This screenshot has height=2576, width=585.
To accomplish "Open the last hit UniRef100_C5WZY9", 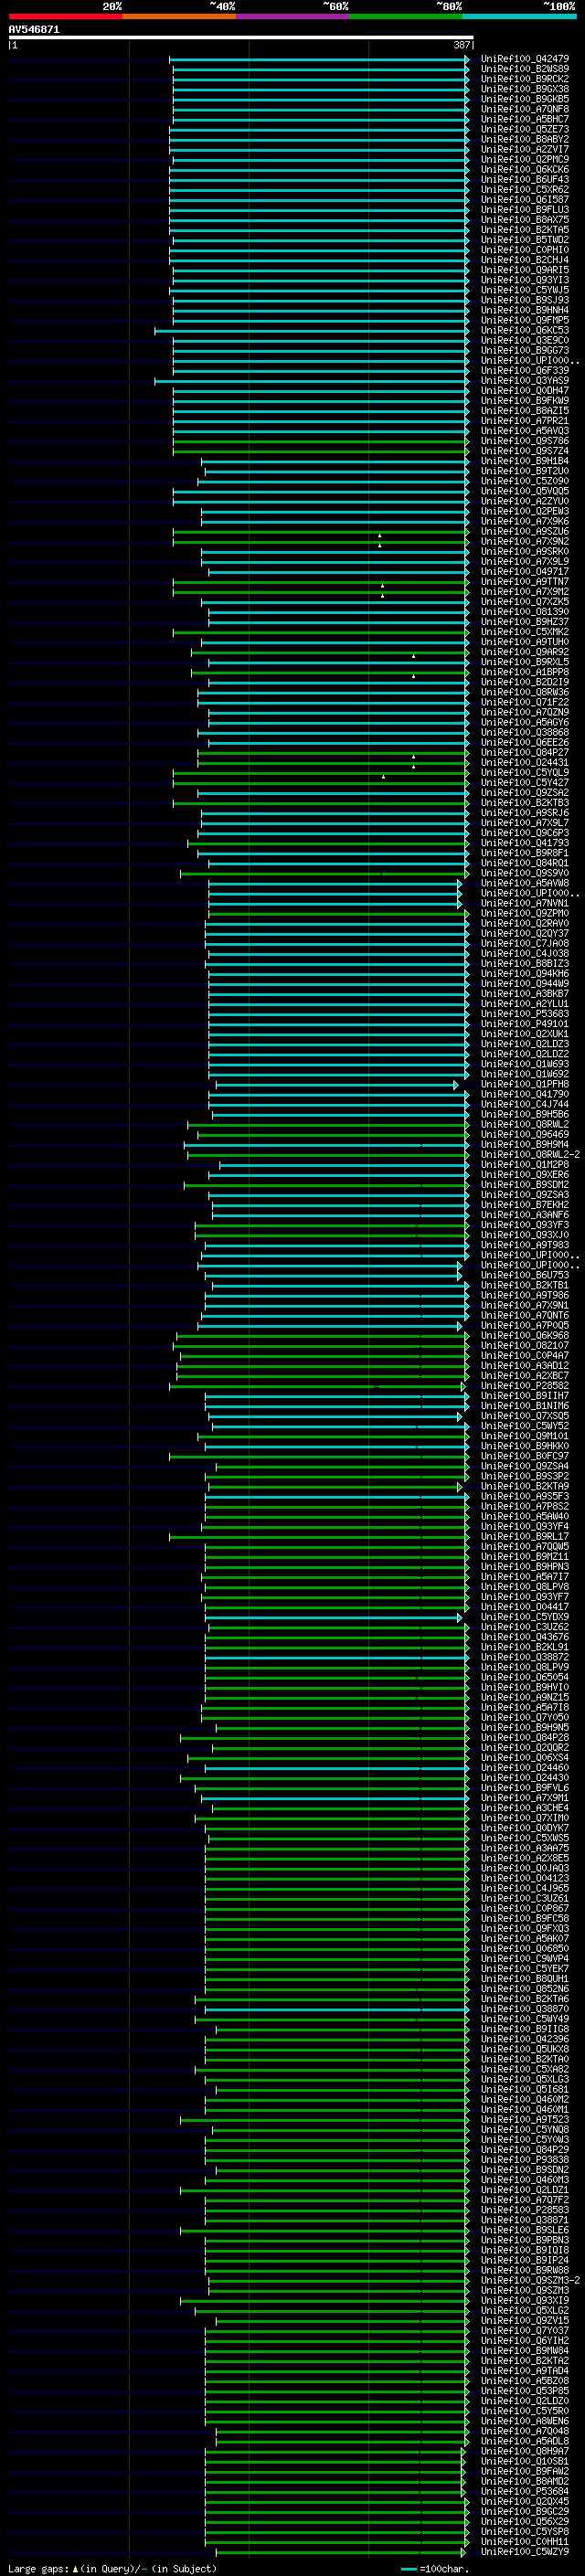I will click(525, 2551).
